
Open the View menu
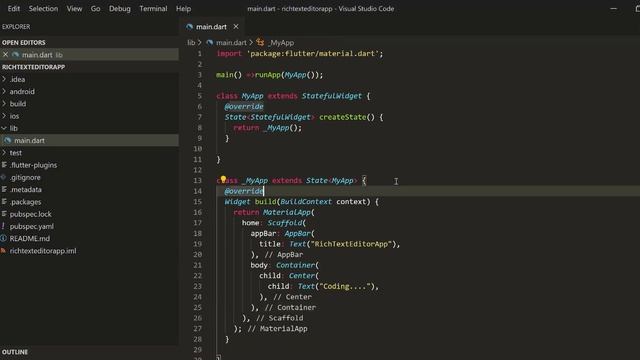pos(74,9)
